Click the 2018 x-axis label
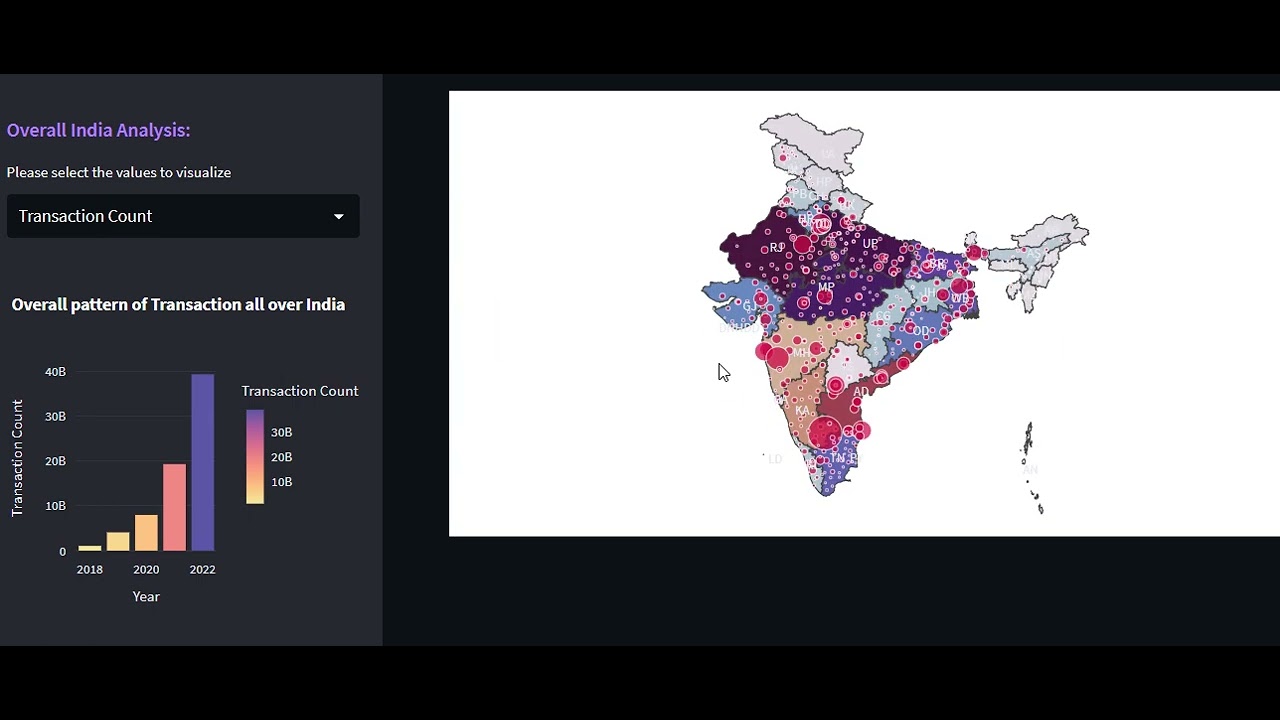This screenshot has width=1280, height=720. (x=90, y=569)
